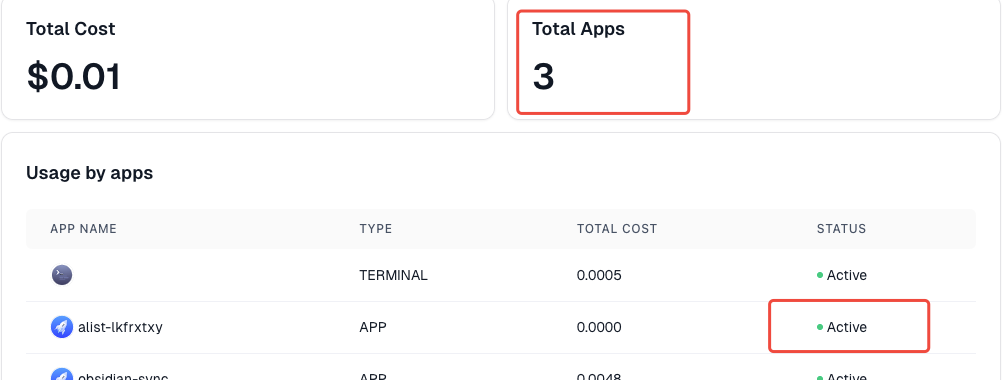
Task: Click the rocket icon beside obsidian-sync
Action: coord(62,375)
